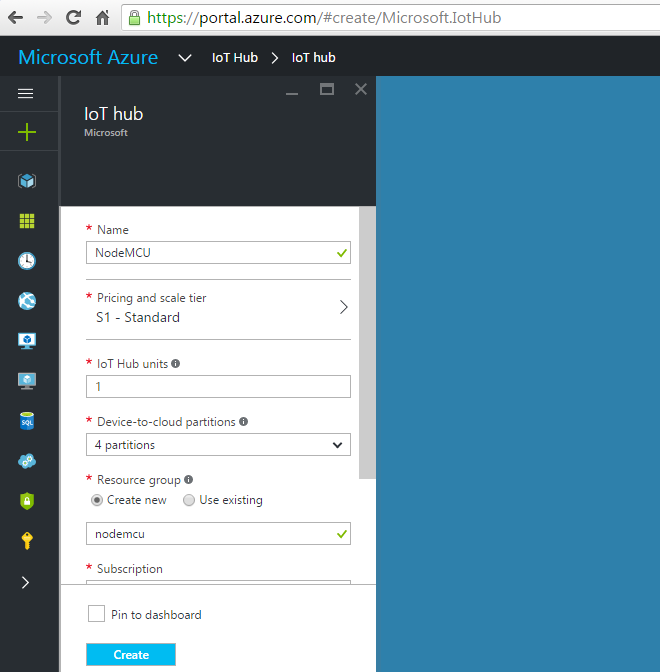The height and width of the screenshot is (672, 660).
Task: Maximize the IoT hub blade
Action: 327,89
